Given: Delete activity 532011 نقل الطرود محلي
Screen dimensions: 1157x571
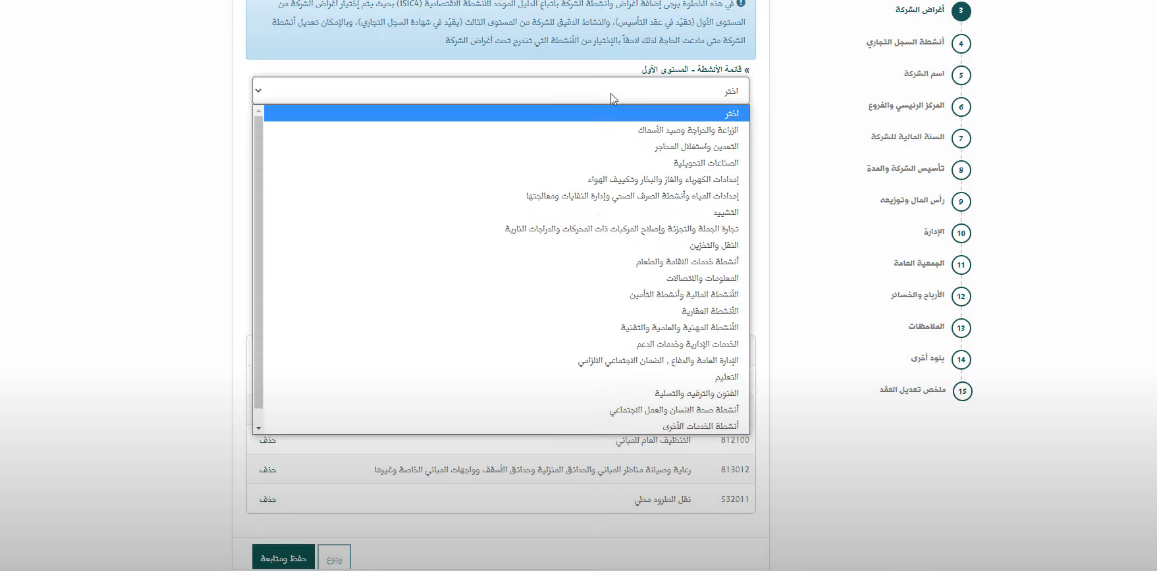Looking at the screenshot, I should (x=267, y=499).
